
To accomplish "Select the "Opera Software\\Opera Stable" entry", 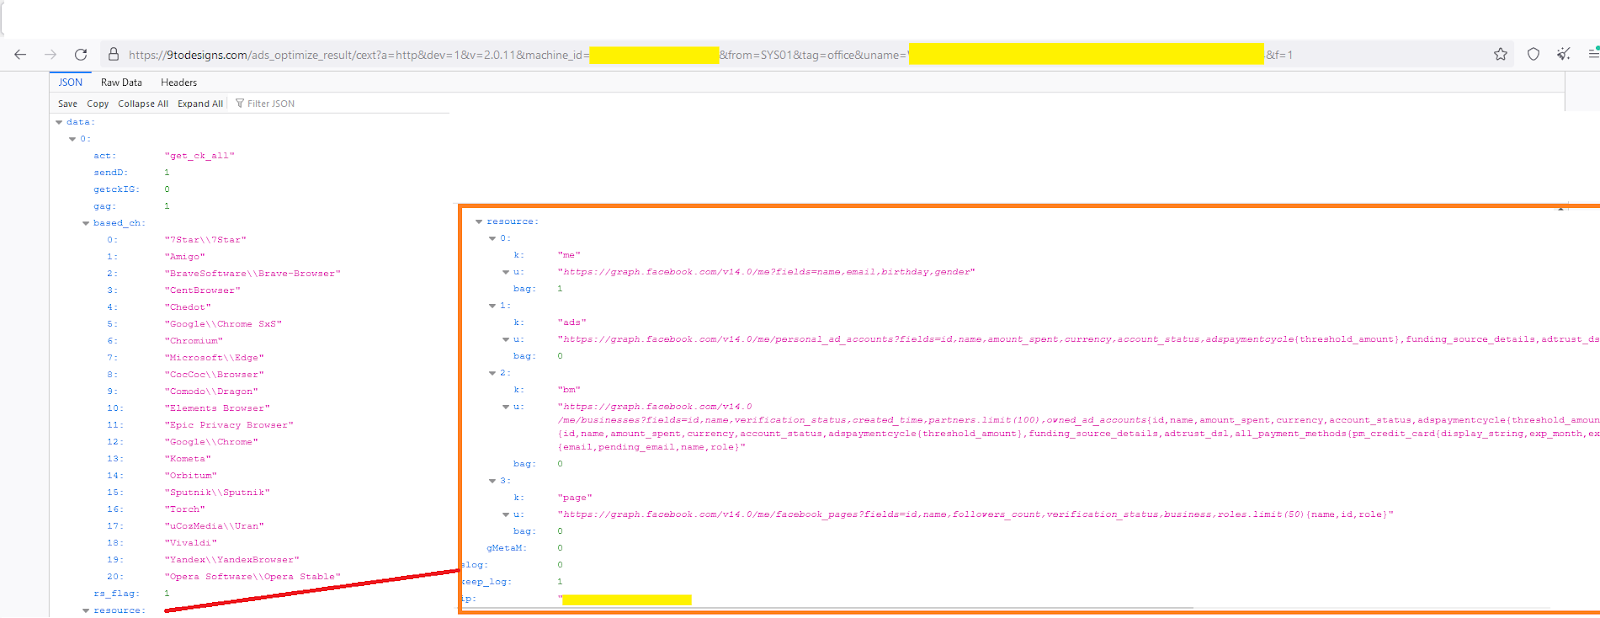I will pos(253,576).
